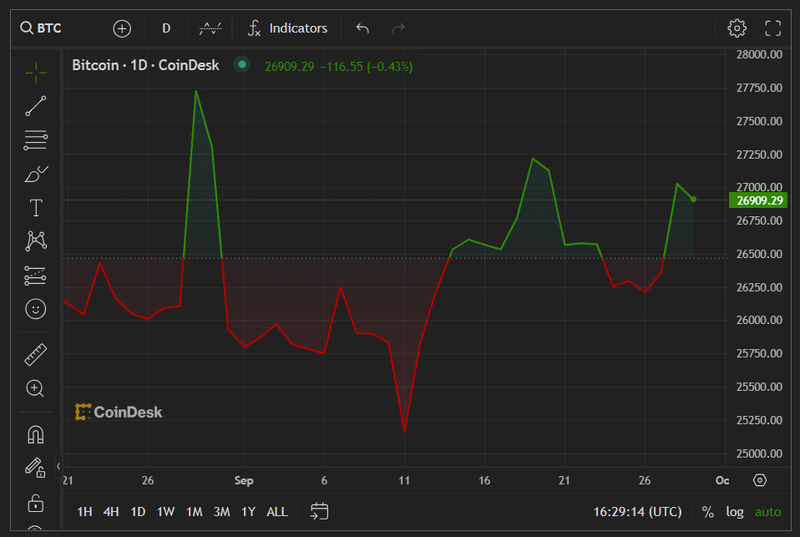800x537 pixels.
Task: Open chart settings gear icon
Action: 737,28
